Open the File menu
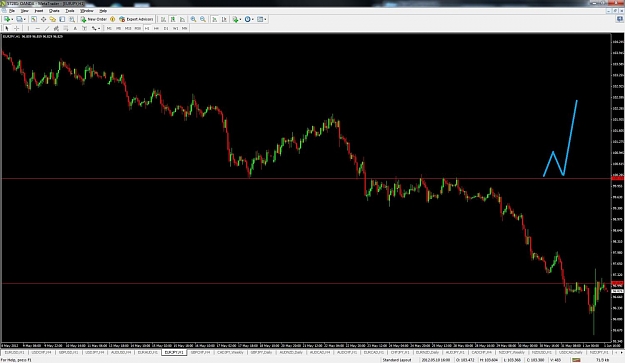Screen dimensions: 625x363 12,11
